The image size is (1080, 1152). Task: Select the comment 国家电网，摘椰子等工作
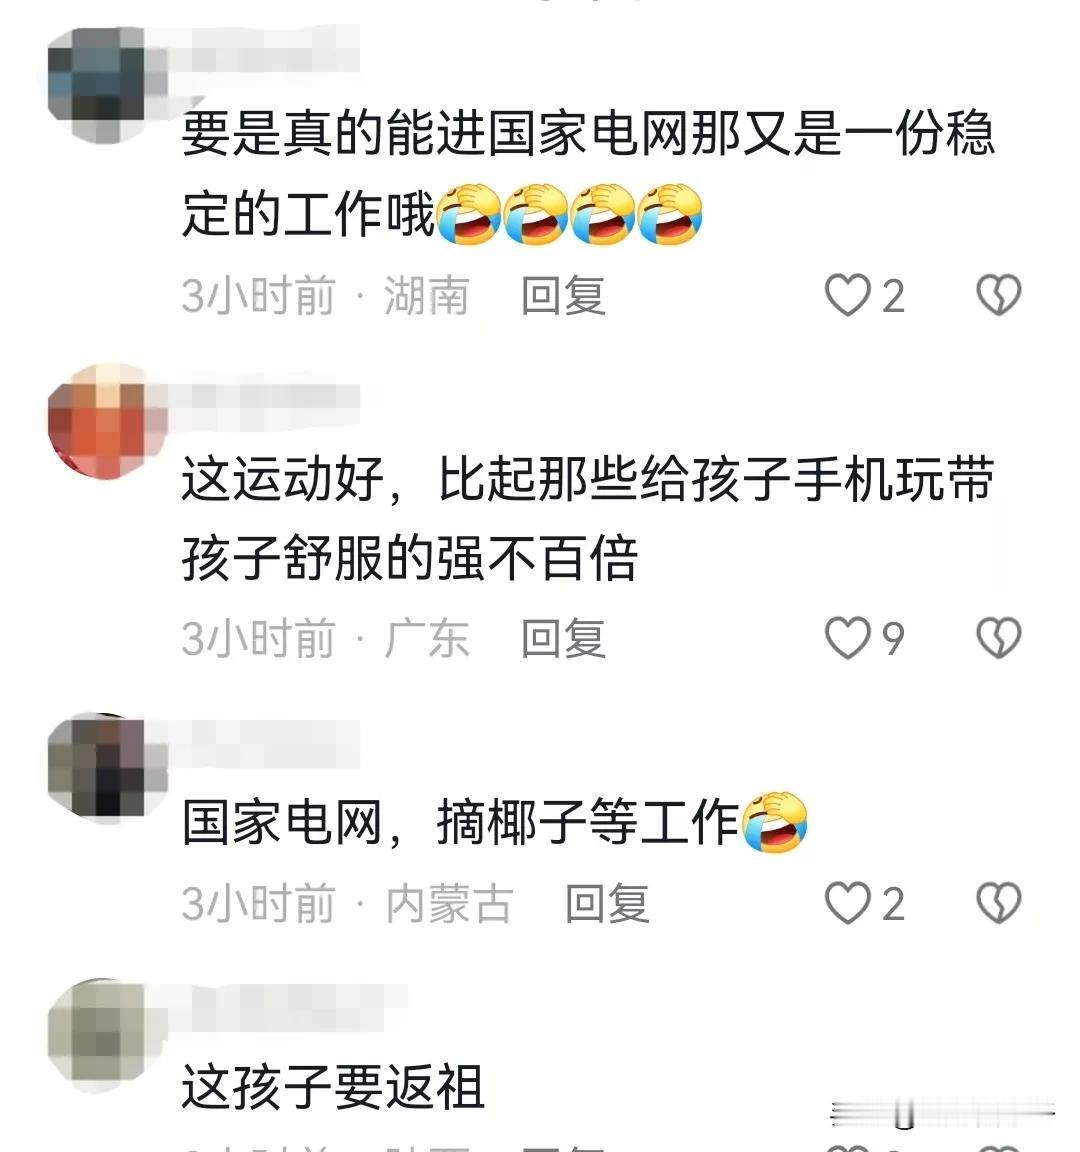494,822
